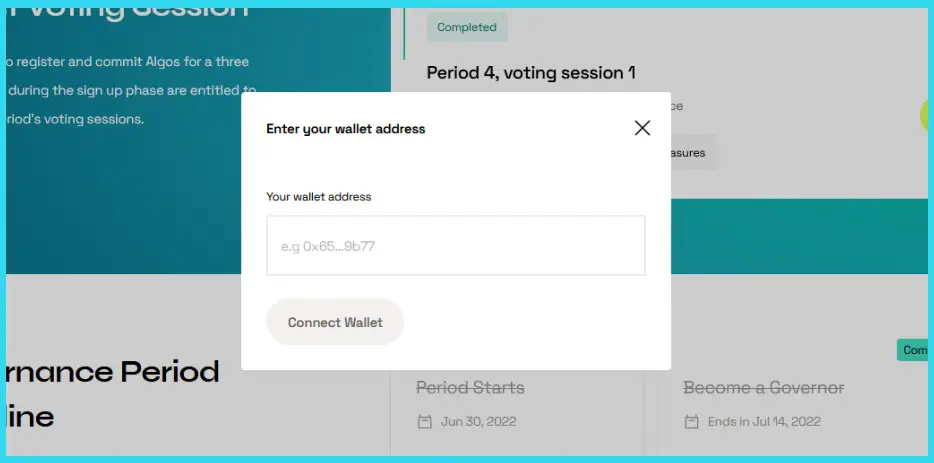Select the Completed badge above Period 4
This screenshot has width=934, height=463.
pyautogui.click(x=467, y=28)
